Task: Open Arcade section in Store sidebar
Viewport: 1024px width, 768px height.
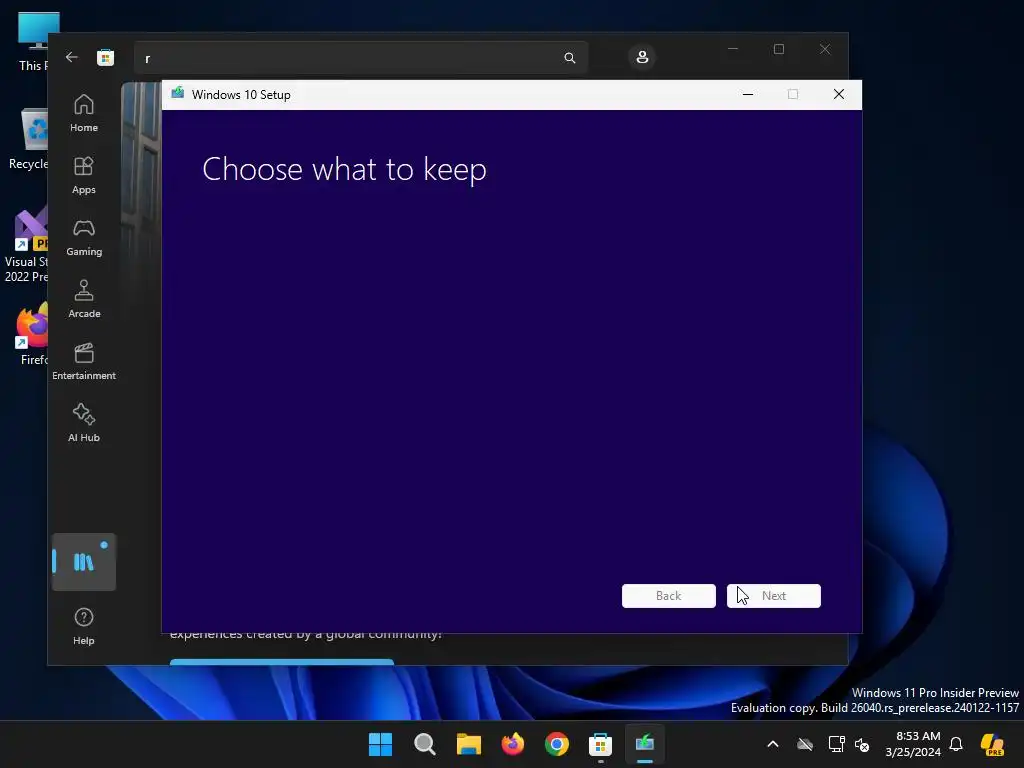Action: point(84,300)
